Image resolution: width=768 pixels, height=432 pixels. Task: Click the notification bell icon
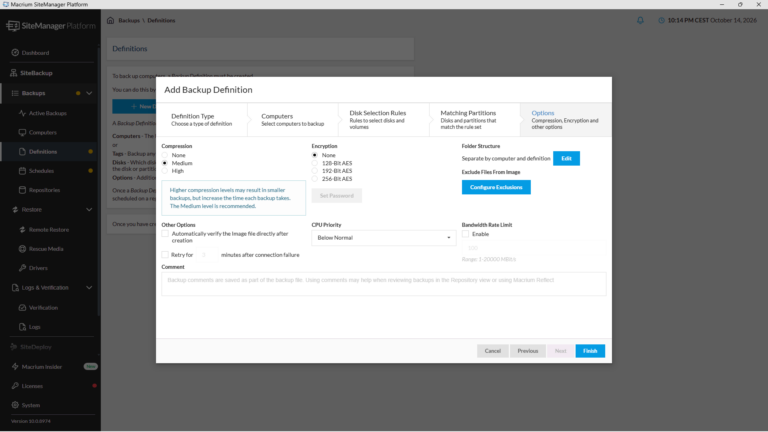click(x=640, y=21)
